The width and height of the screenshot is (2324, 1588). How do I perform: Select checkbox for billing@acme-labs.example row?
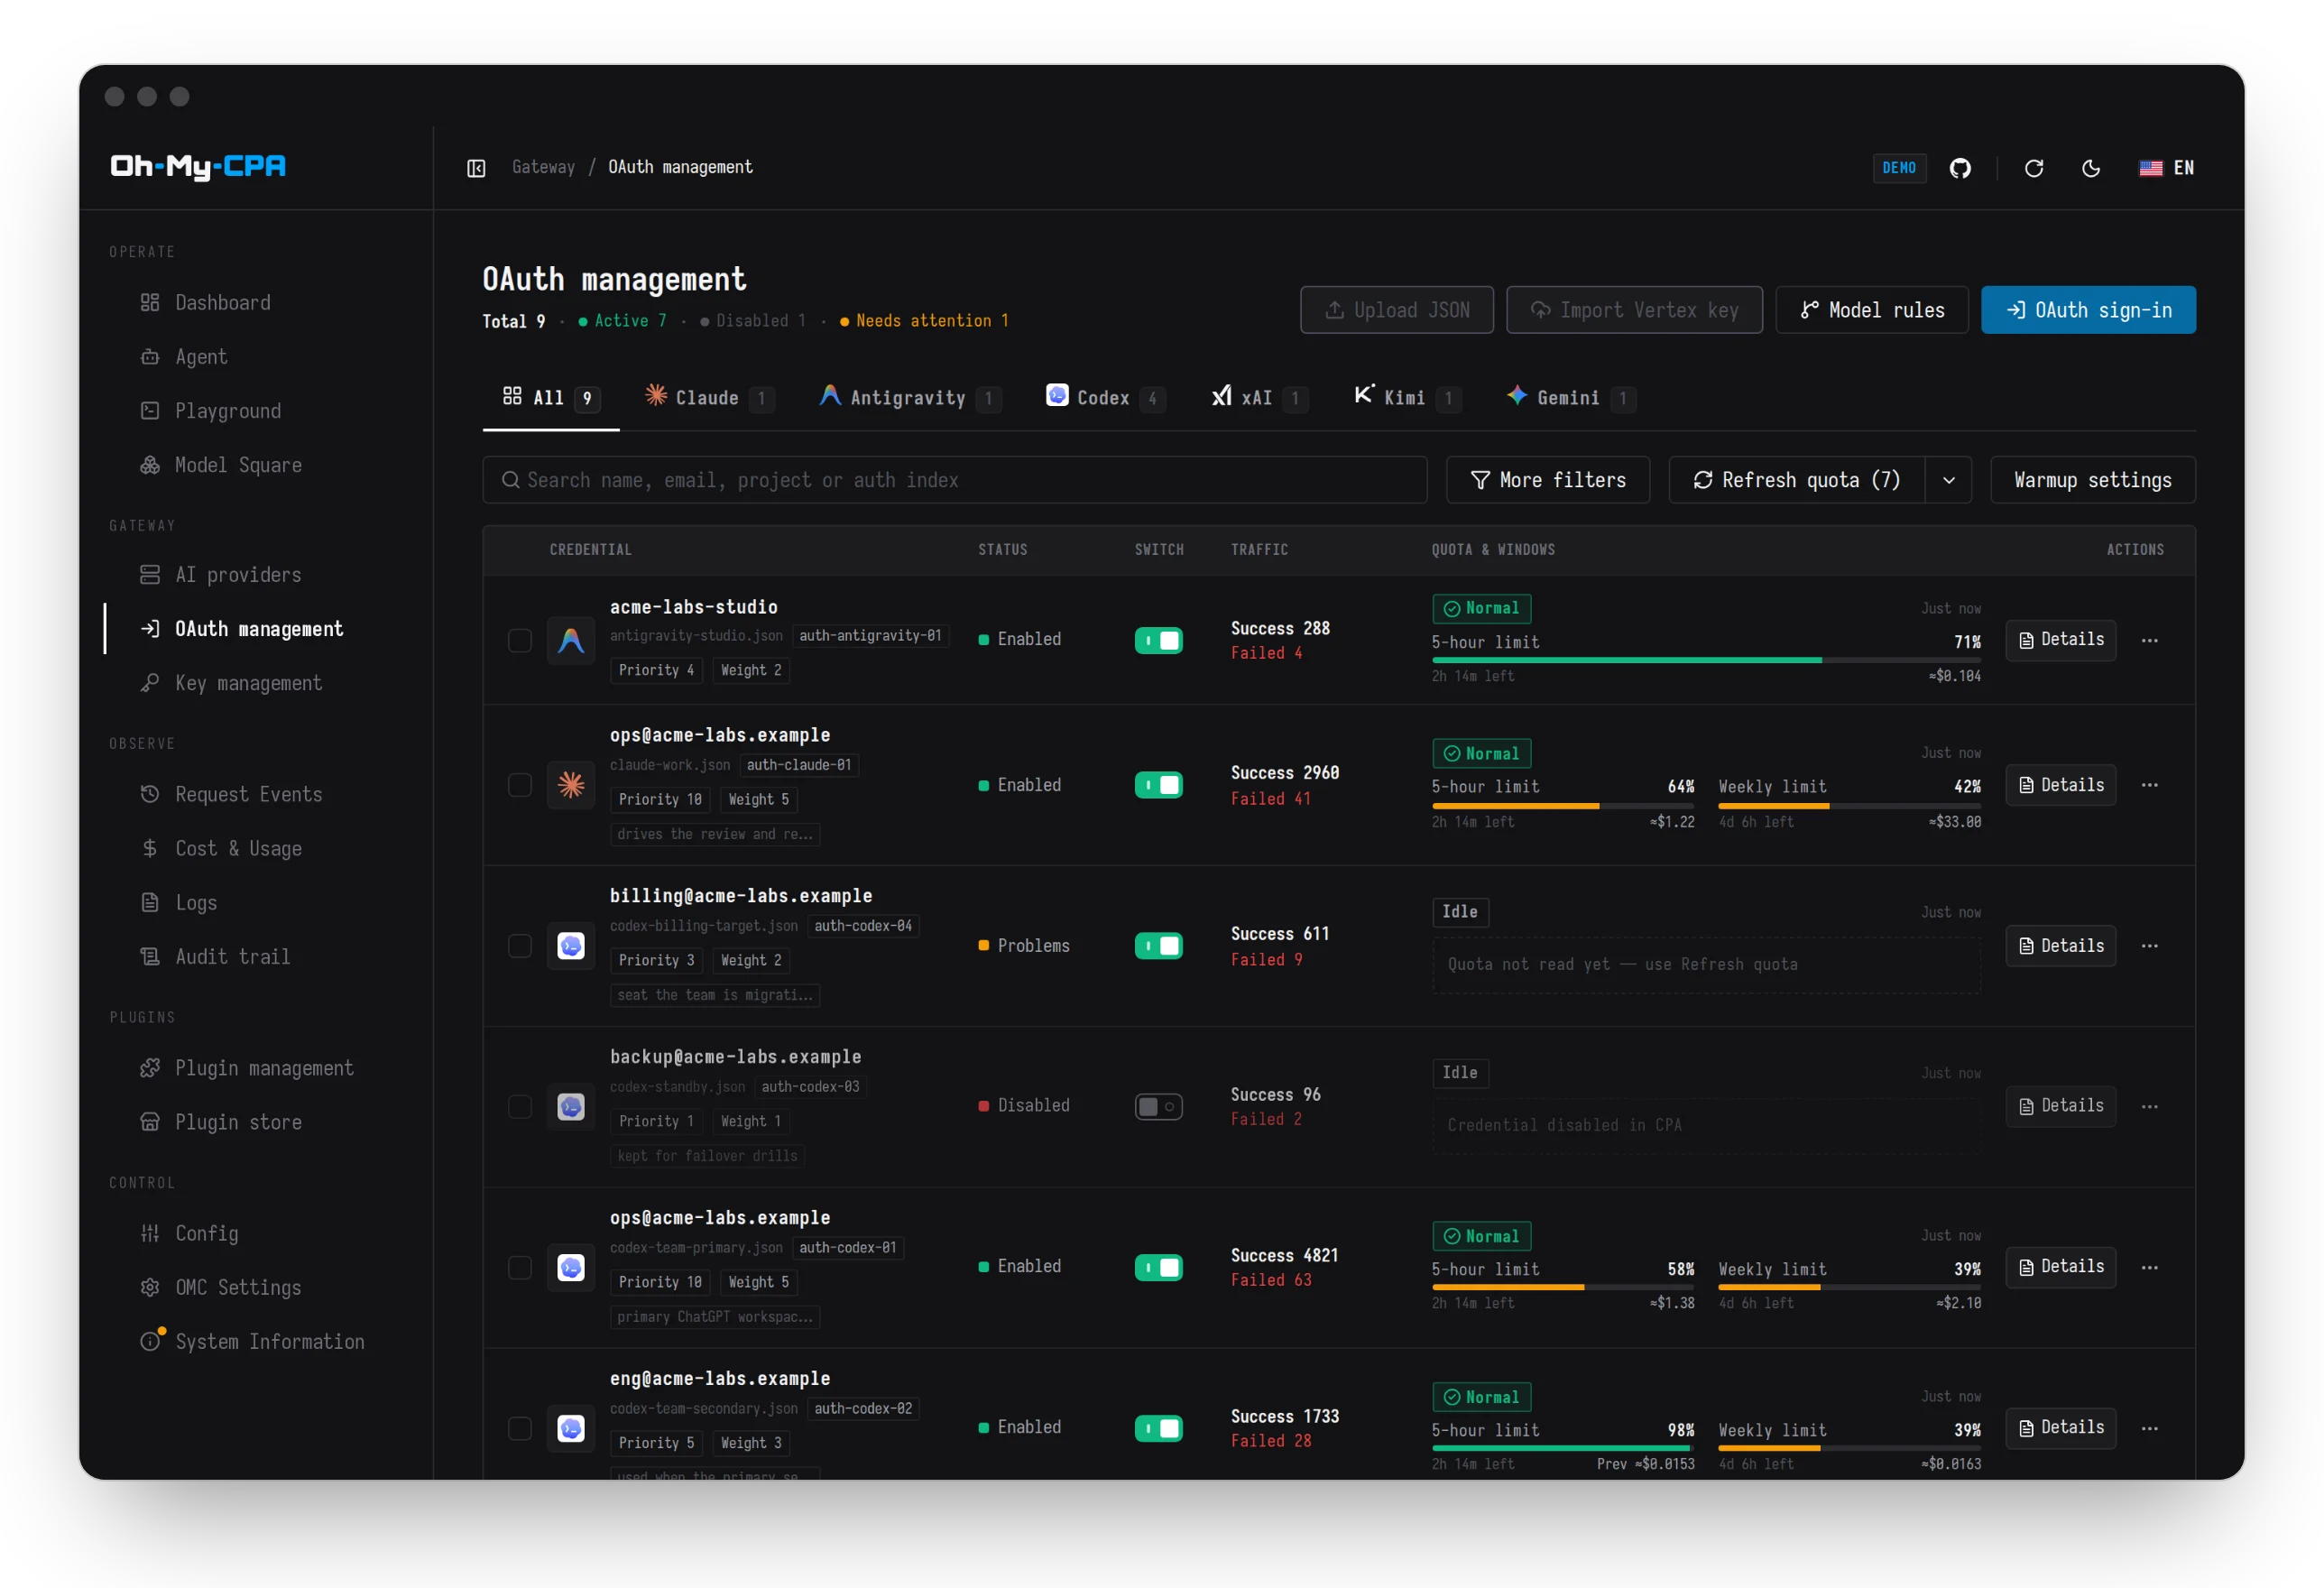pos(519,945)
